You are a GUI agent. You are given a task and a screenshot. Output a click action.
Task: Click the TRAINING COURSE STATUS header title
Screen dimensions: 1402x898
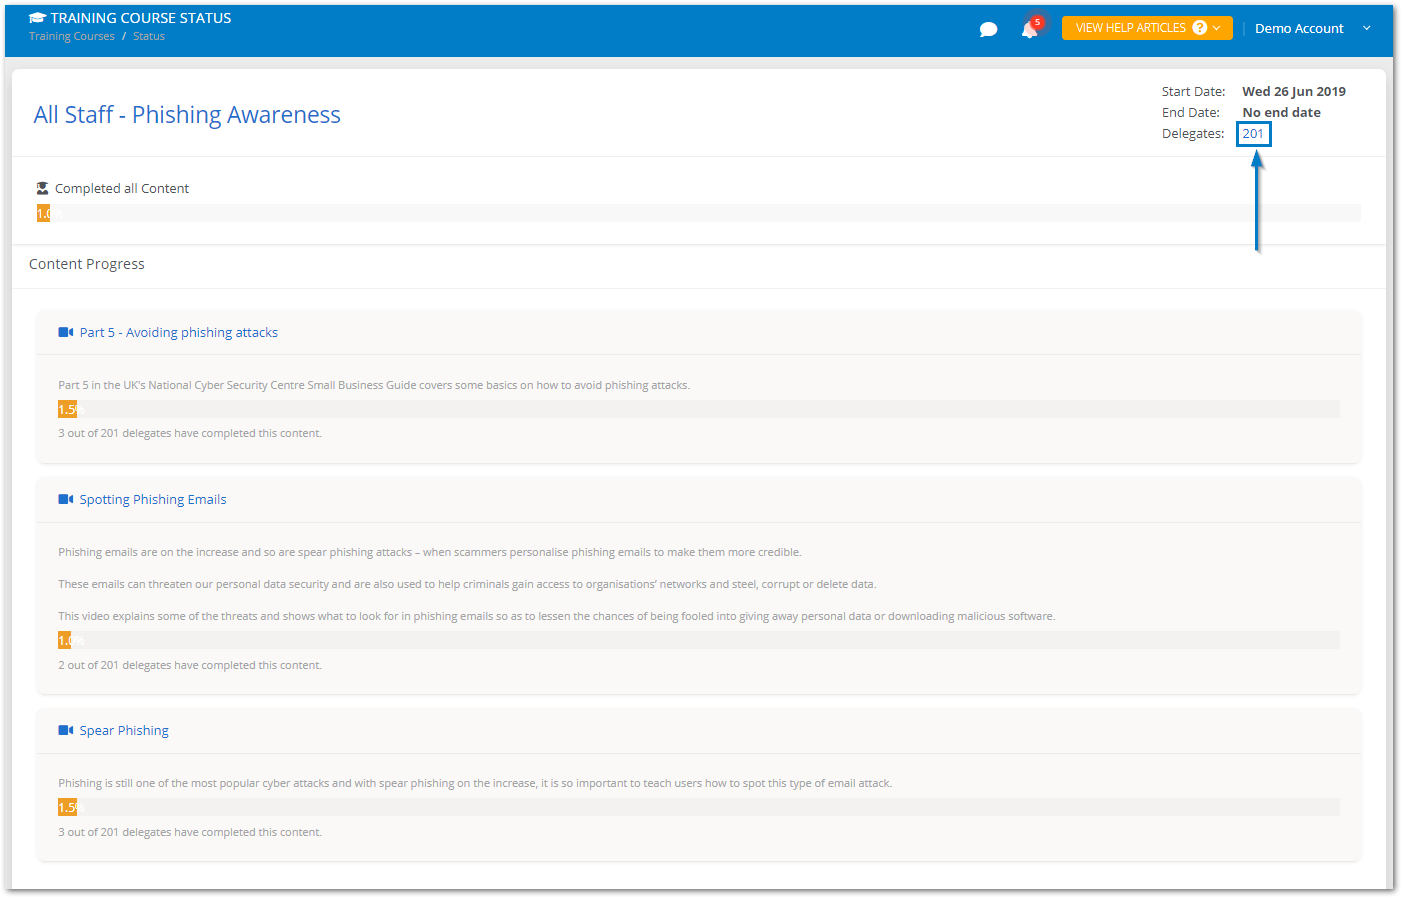pyautogui.click(x=141, y=18)
